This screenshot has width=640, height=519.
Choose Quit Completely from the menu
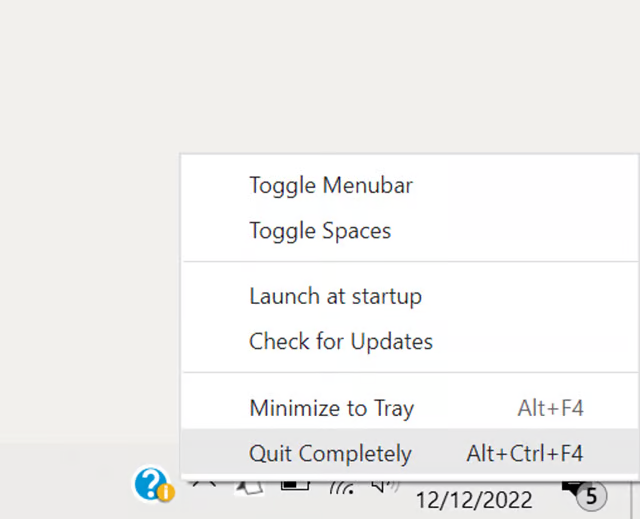pyautogui.click(x=330, y=453)
